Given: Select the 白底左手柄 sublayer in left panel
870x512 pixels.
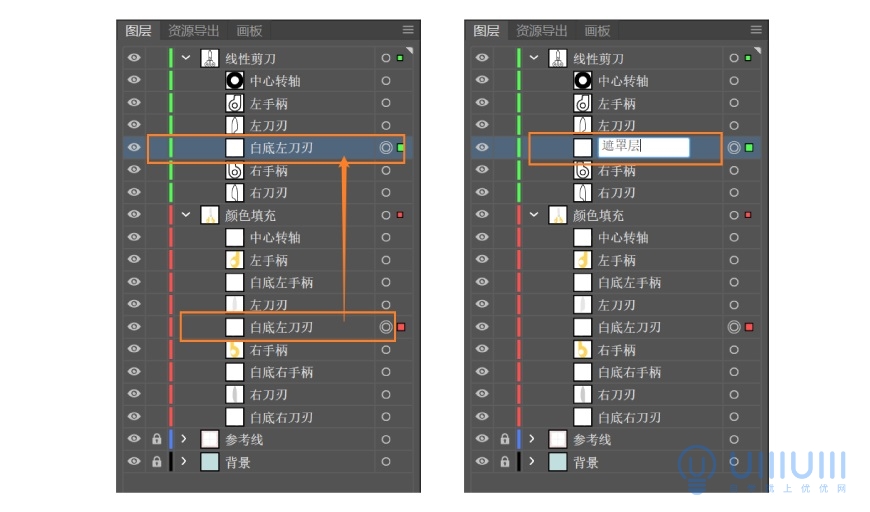Looking at the screenshot, I should (281, 282).
